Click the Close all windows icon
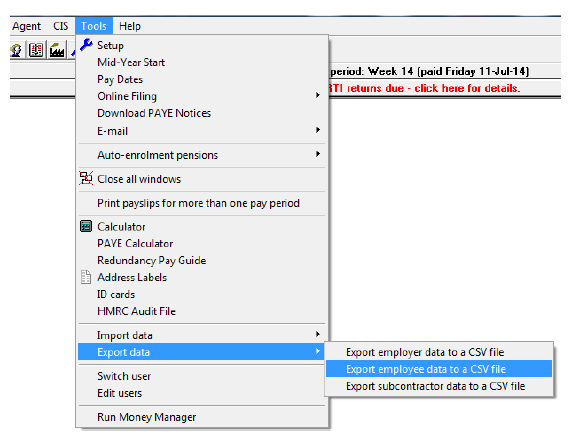Image resolution: width=580 pixels, height=437 pixels. (86, 179)
